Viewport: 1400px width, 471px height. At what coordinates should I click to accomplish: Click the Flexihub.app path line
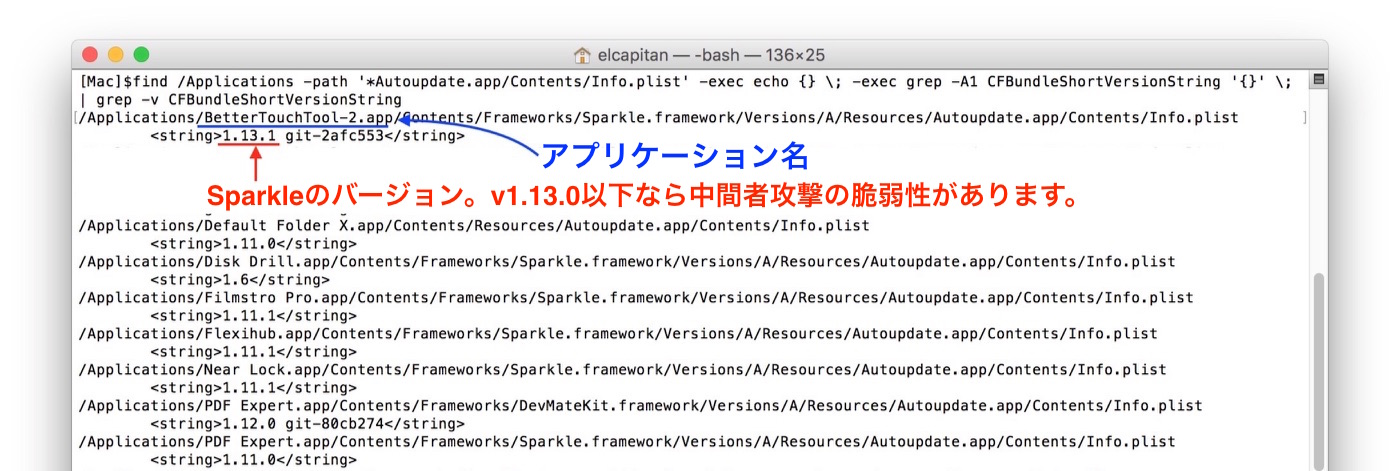(618, 334)
